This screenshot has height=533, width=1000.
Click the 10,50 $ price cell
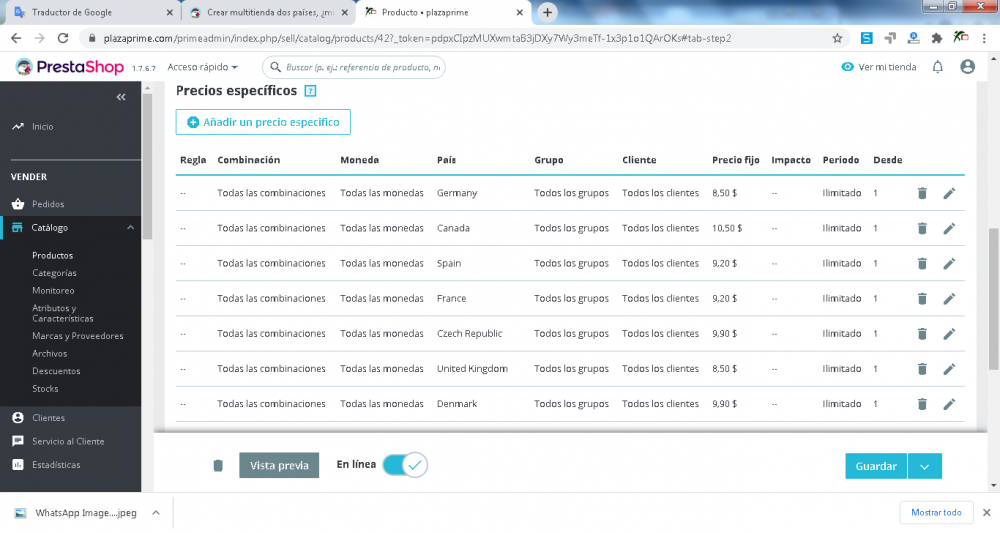[727, 228]
